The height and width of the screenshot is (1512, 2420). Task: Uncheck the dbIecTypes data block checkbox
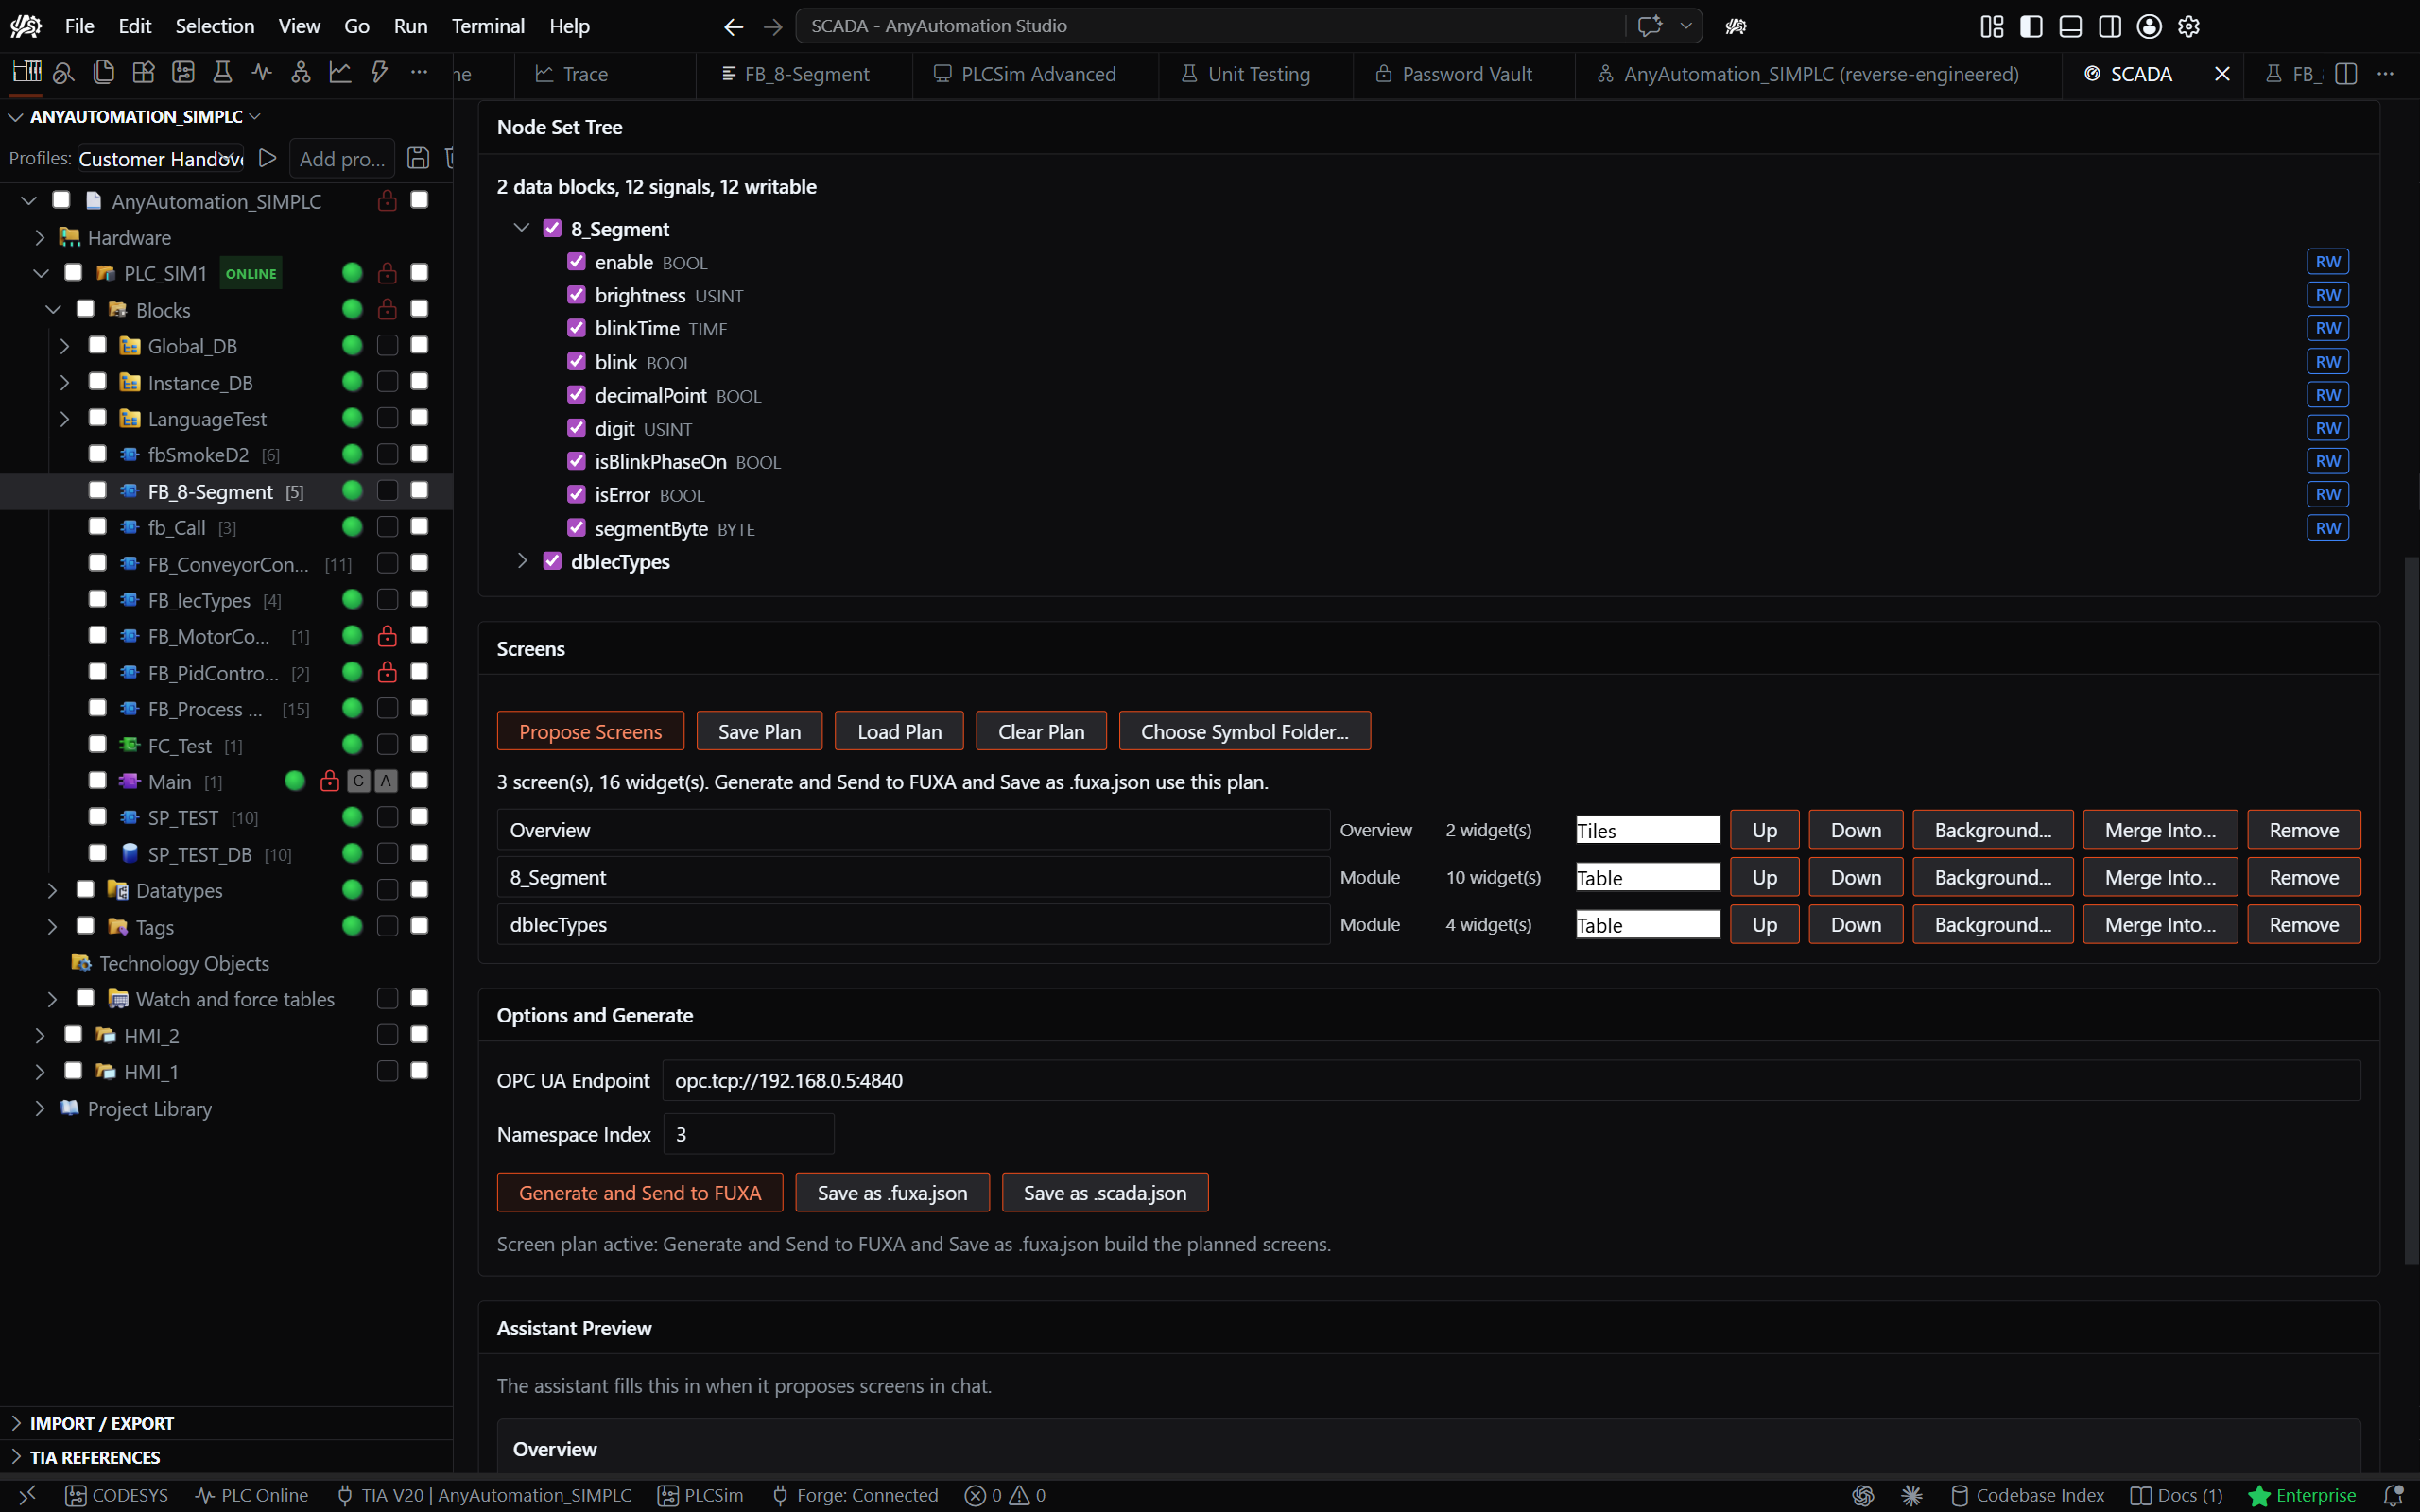pos(552,561)
